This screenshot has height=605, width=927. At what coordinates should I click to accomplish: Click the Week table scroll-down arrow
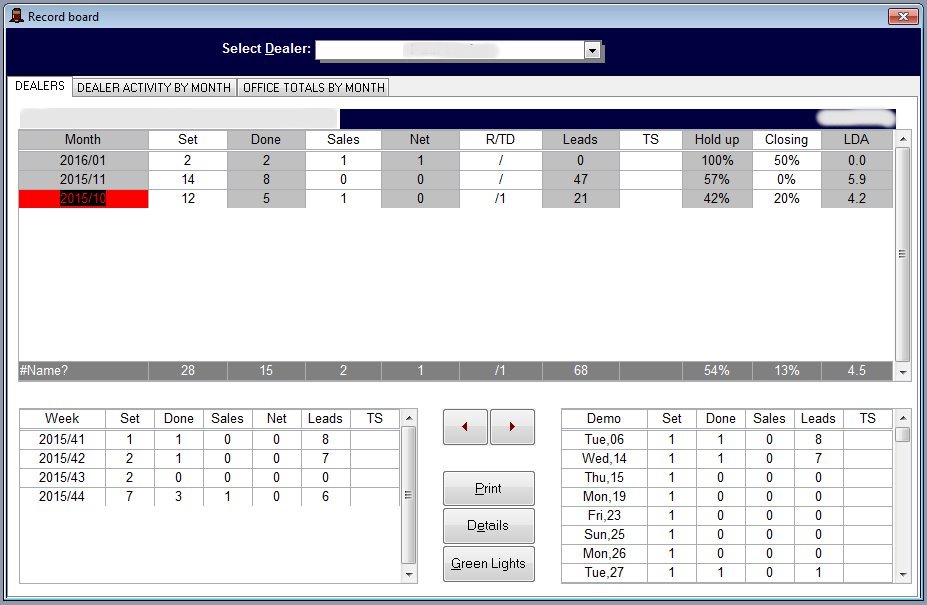click(x=409, y=574)
